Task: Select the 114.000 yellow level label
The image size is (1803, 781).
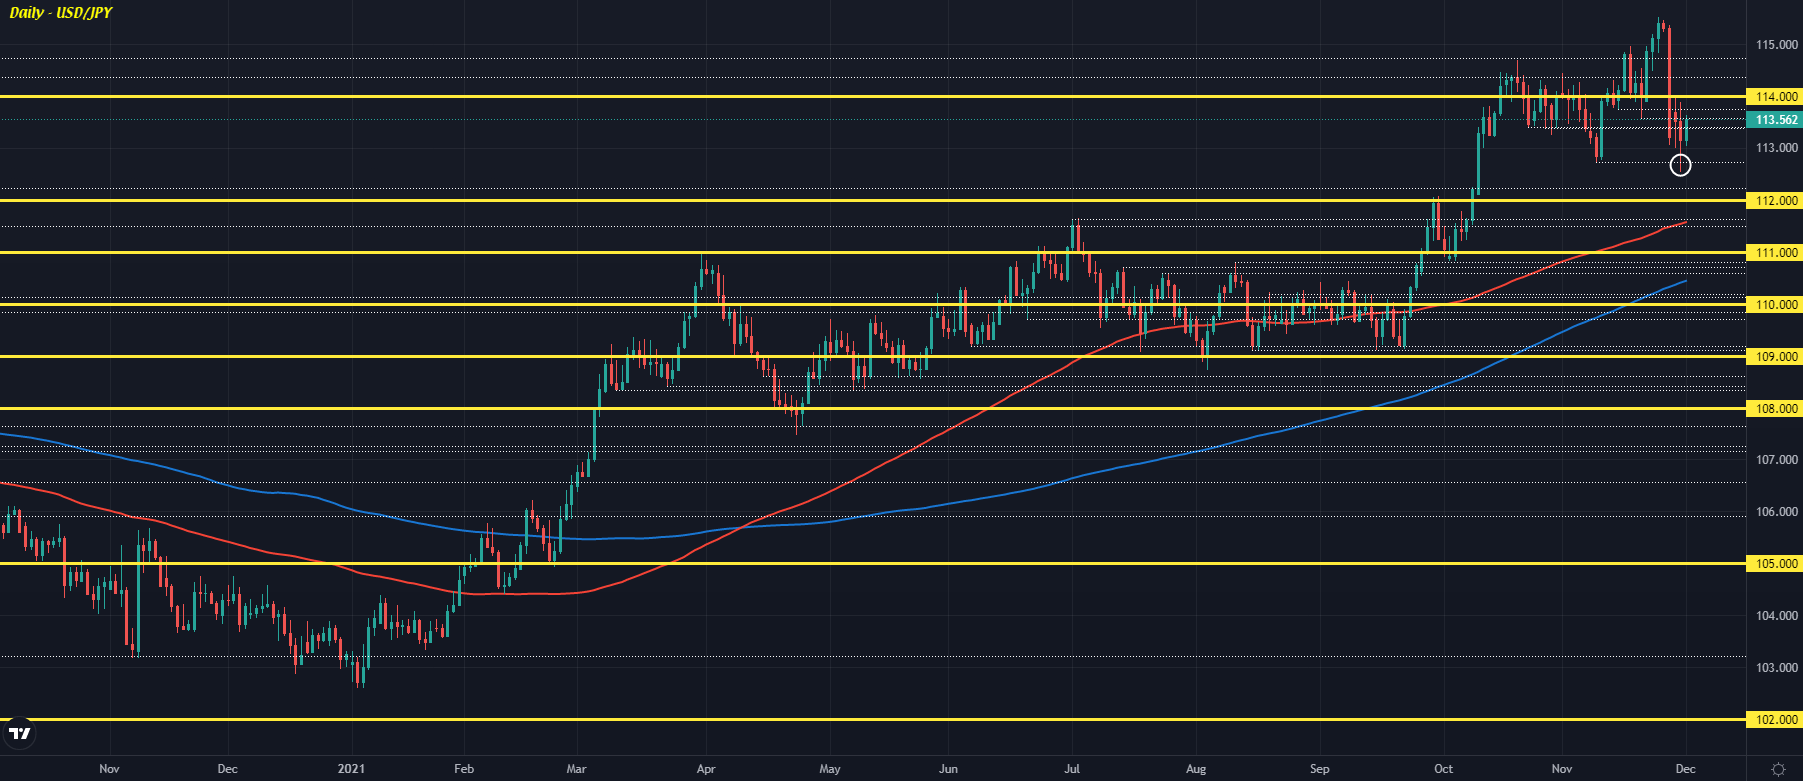Action: (1775, 97)
